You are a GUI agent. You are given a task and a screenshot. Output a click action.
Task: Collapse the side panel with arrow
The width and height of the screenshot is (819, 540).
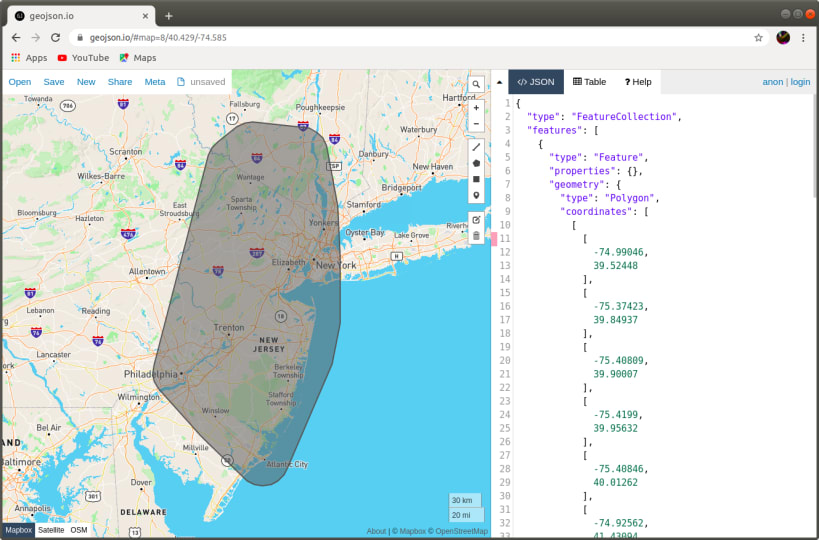pos(499,82)
